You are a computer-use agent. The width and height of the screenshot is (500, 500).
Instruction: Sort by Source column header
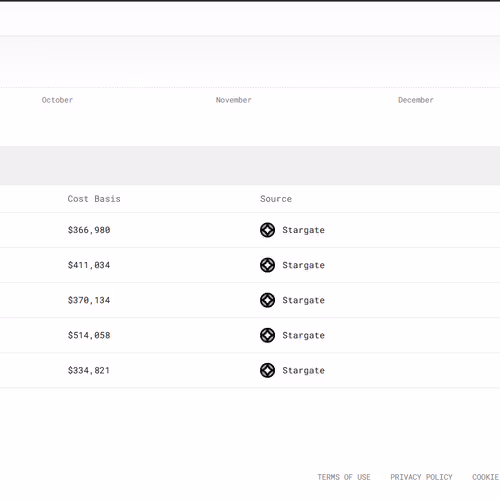276,199
